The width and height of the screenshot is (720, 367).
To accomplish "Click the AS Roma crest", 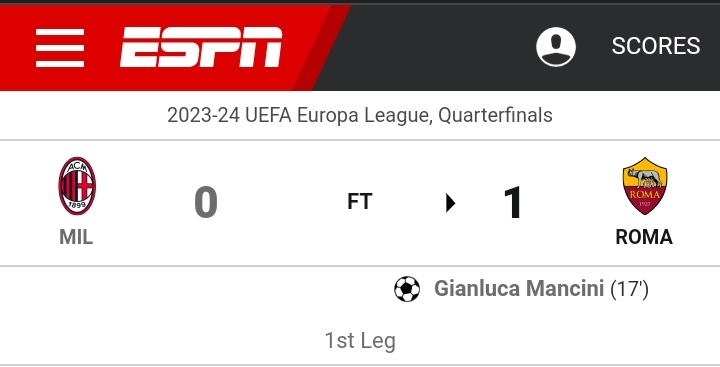I will pos(645,186).
